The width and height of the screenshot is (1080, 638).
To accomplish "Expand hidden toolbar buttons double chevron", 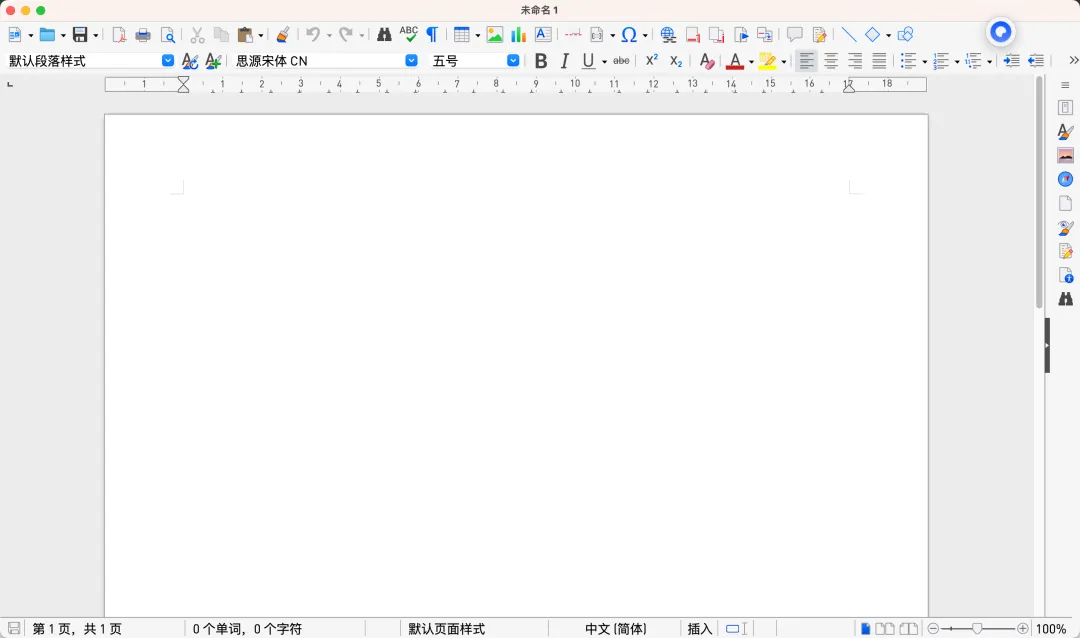I will pos(1072,61).
